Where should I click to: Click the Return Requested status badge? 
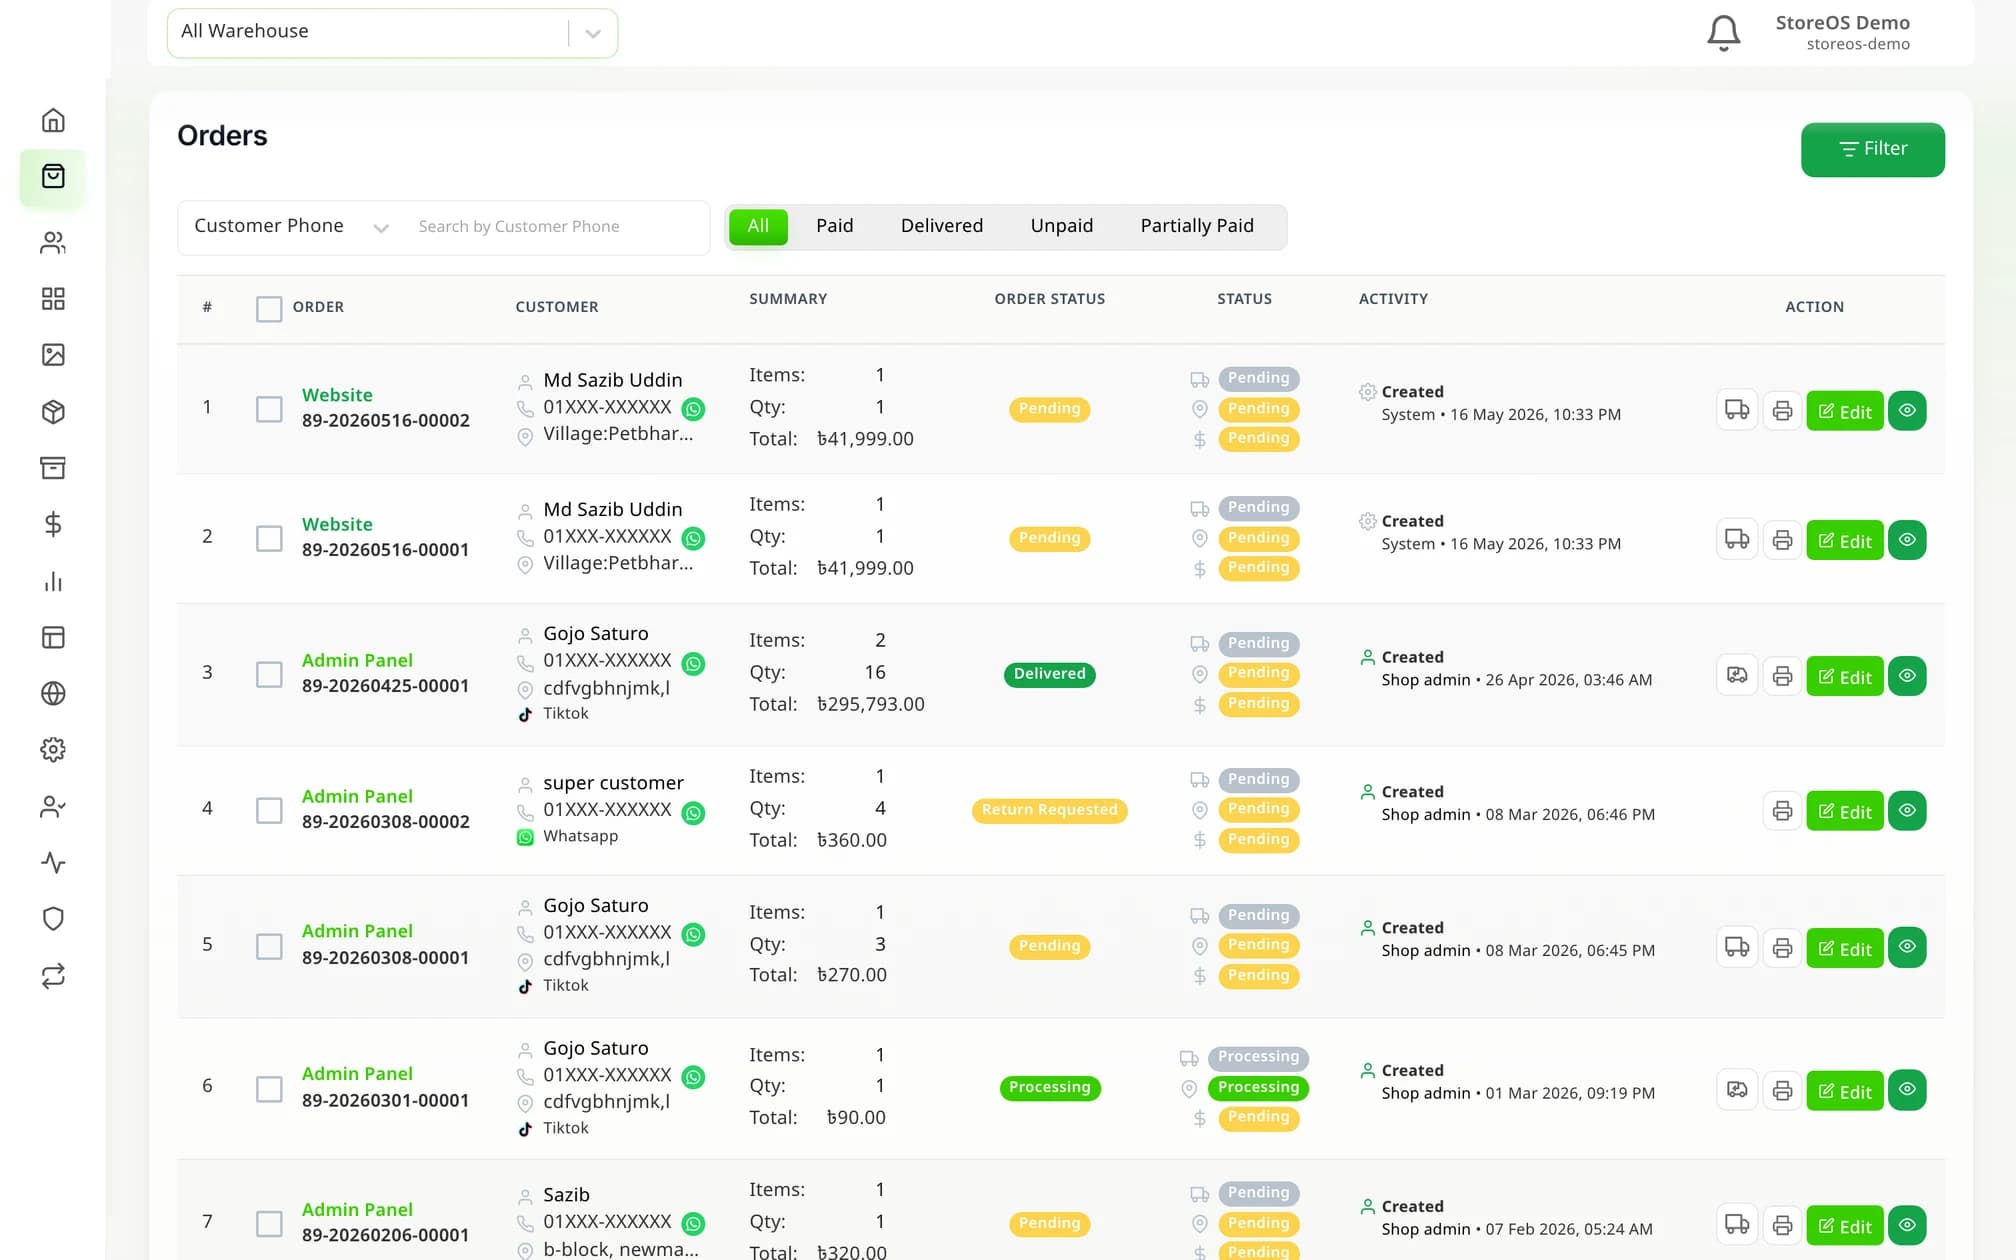pos(1049,810)
